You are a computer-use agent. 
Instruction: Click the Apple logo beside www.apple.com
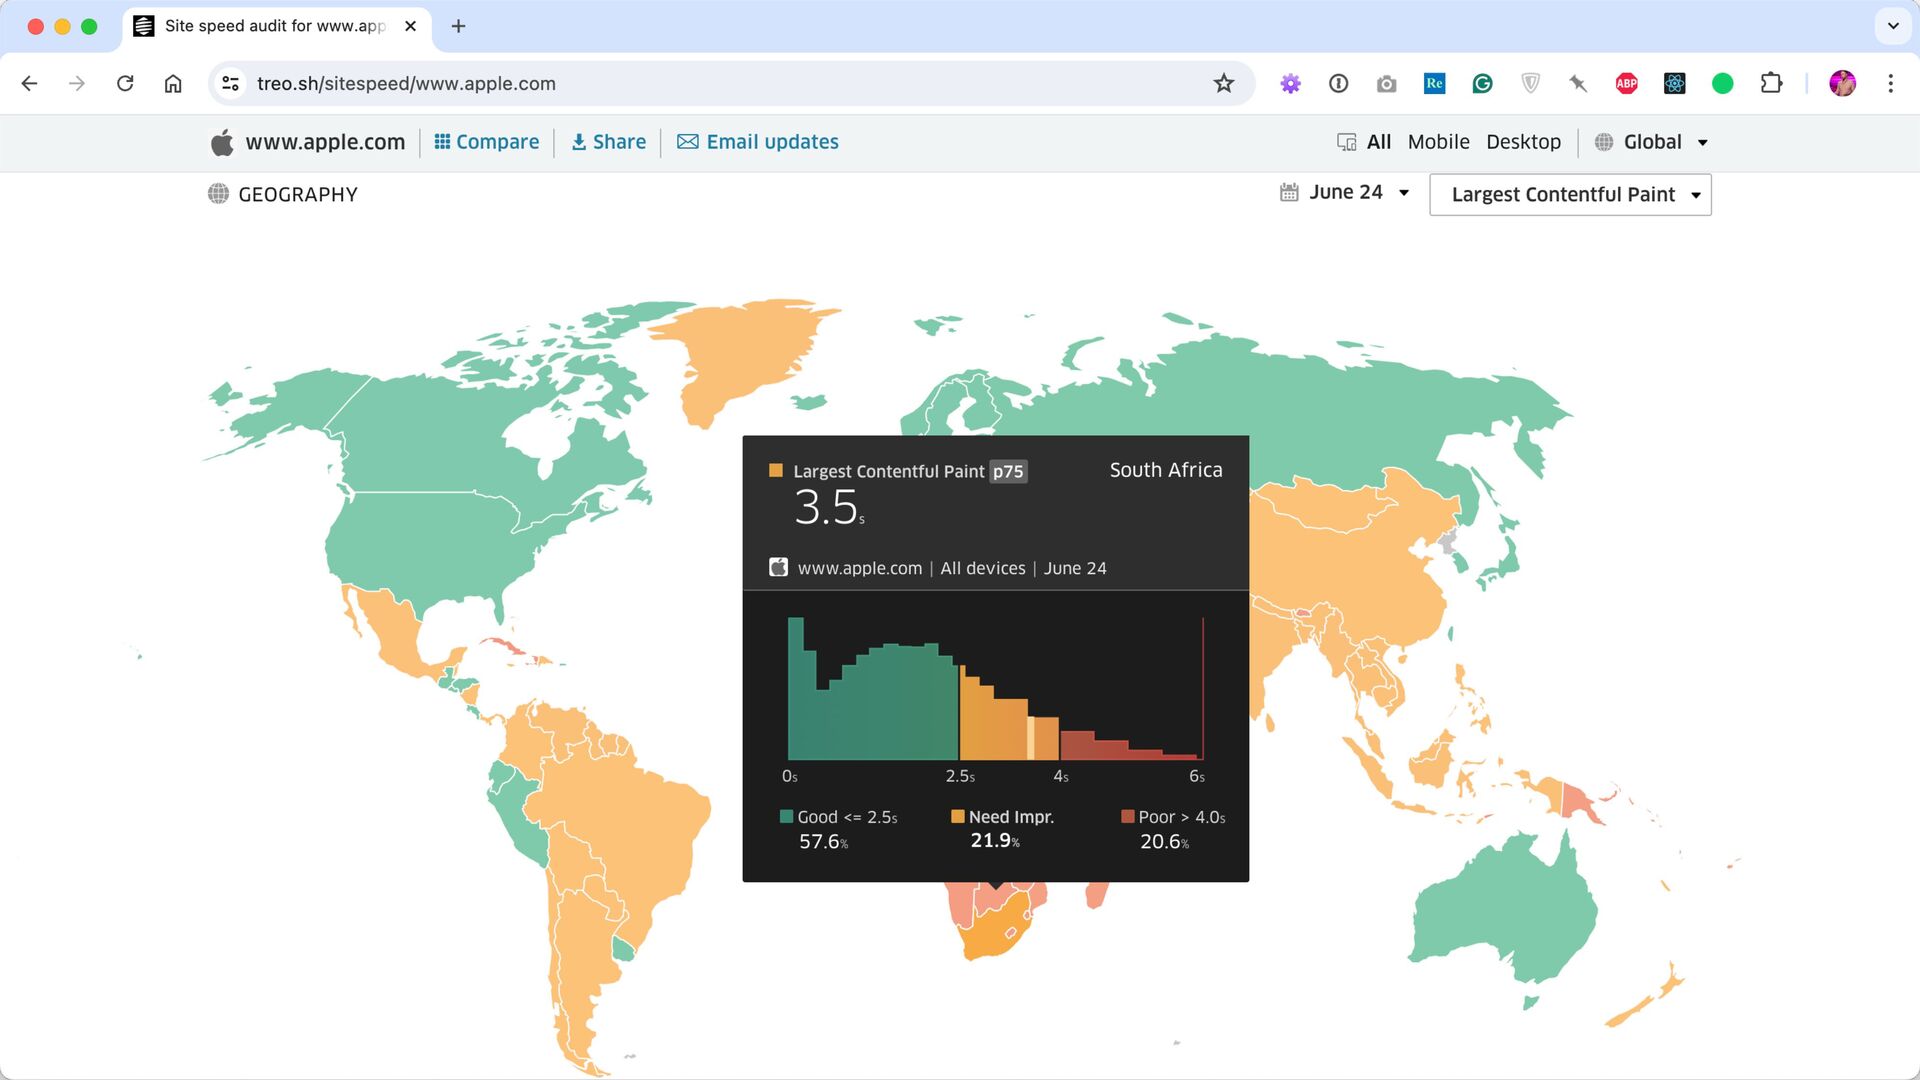(x=222, y=142)
